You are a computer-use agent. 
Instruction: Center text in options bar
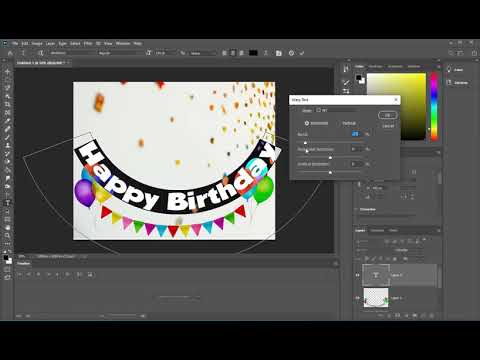pyautogui.click(x=233, y=53)
